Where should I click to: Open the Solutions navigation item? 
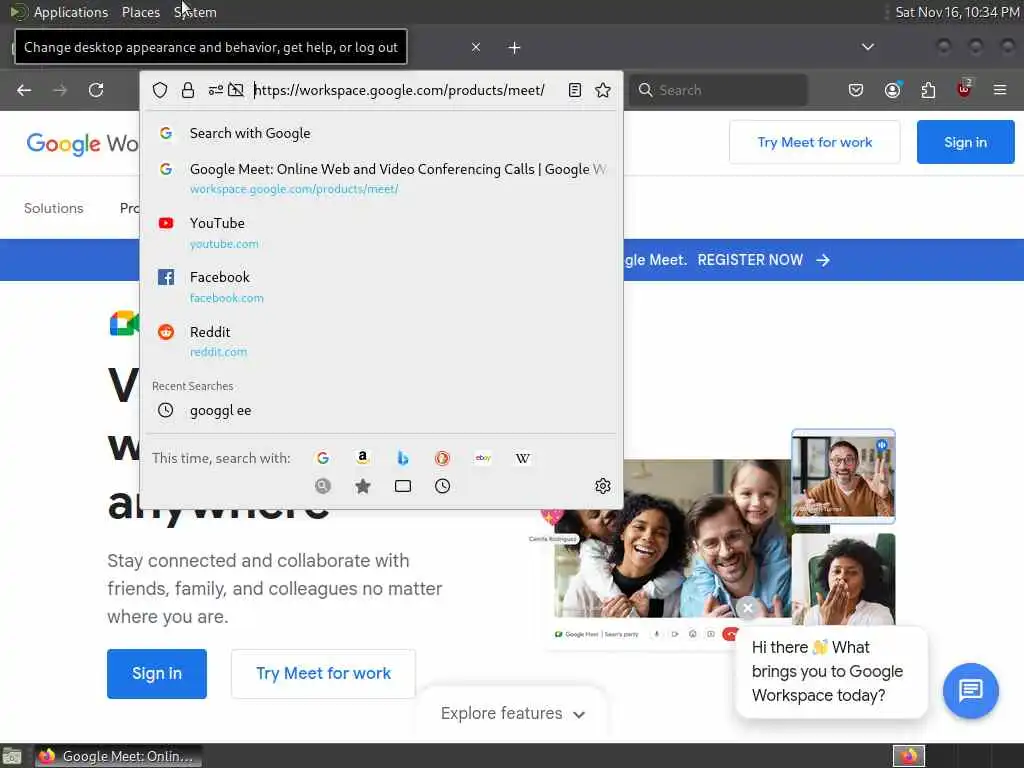coord(54,208)
